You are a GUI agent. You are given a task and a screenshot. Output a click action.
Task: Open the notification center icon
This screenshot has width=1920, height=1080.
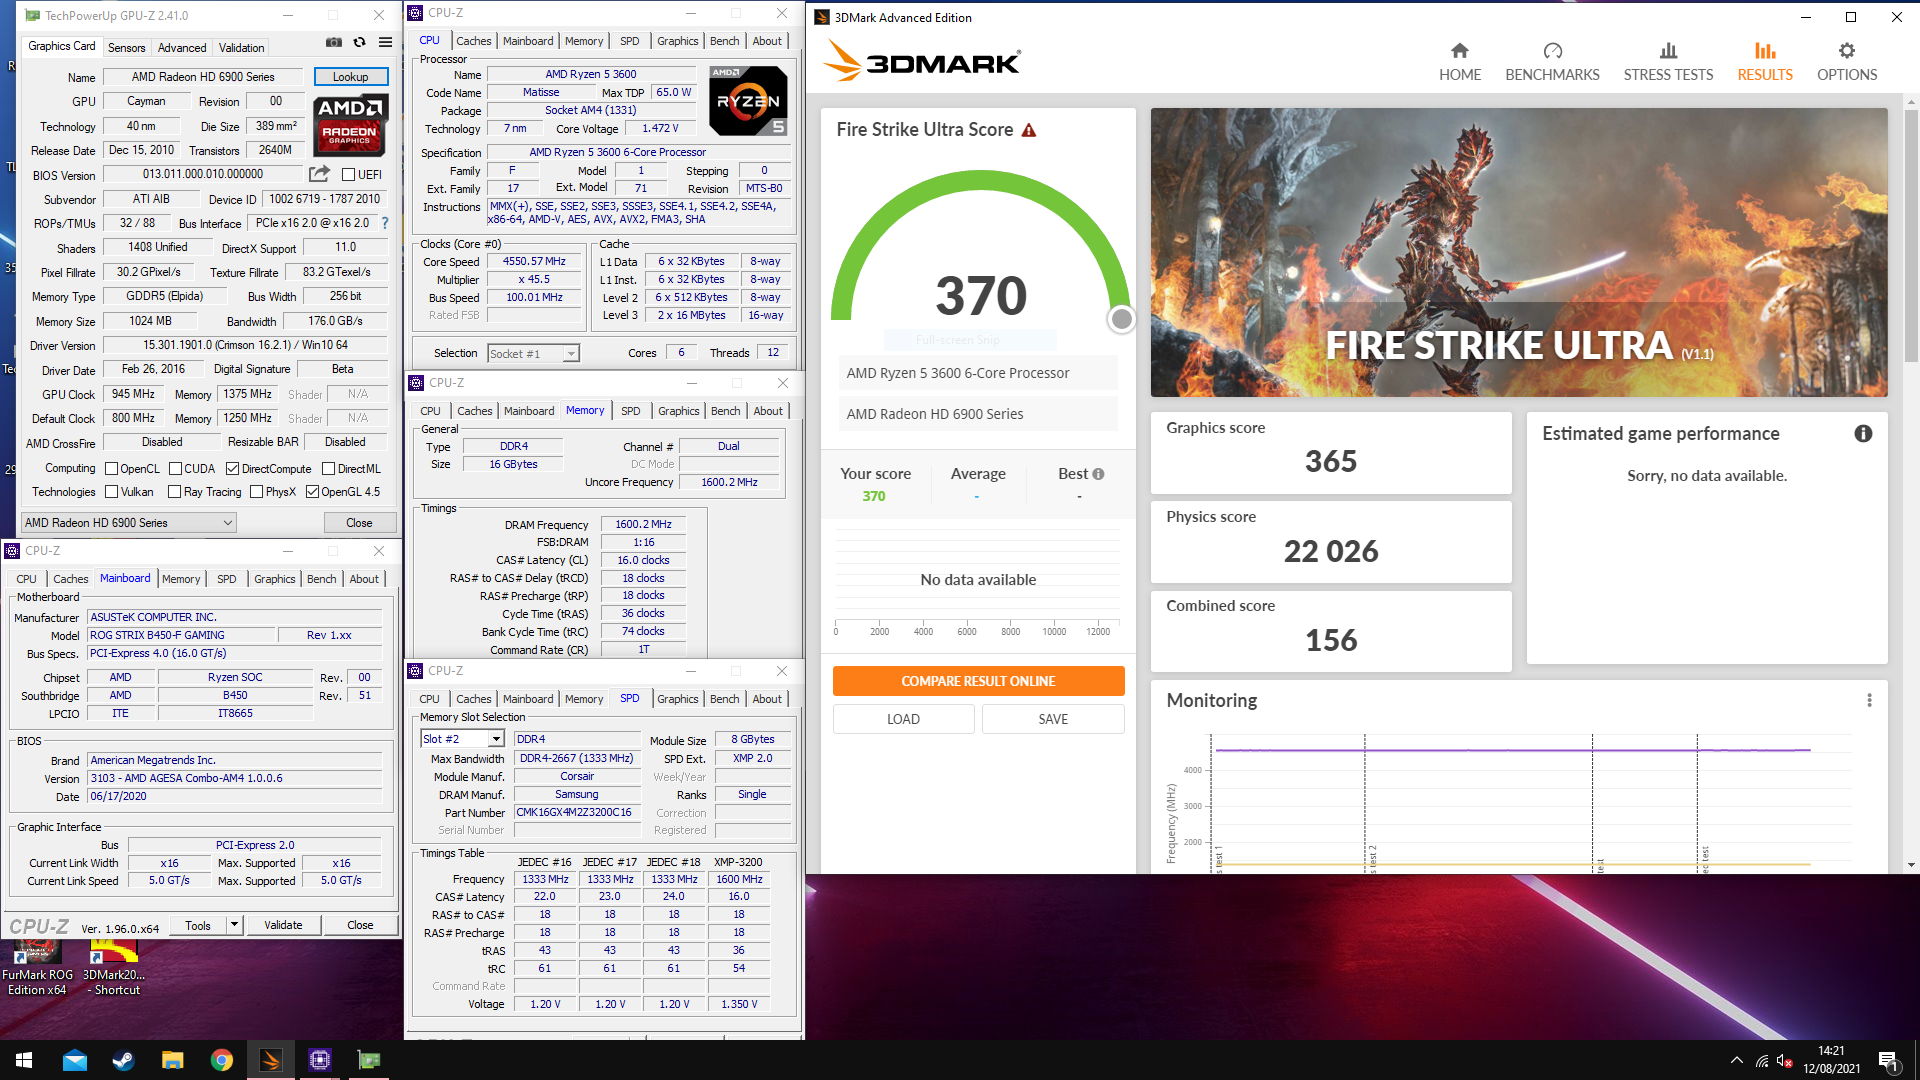tap(1888, 1061)
